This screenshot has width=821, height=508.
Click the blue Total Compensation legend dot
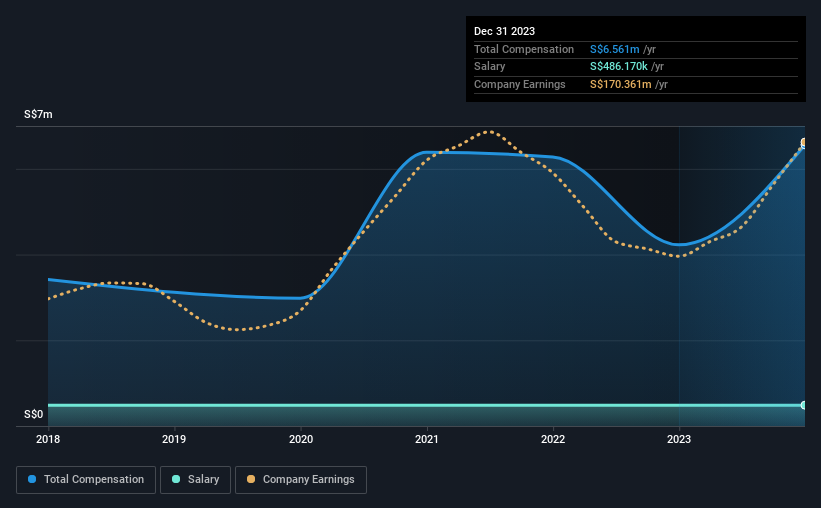32,479
